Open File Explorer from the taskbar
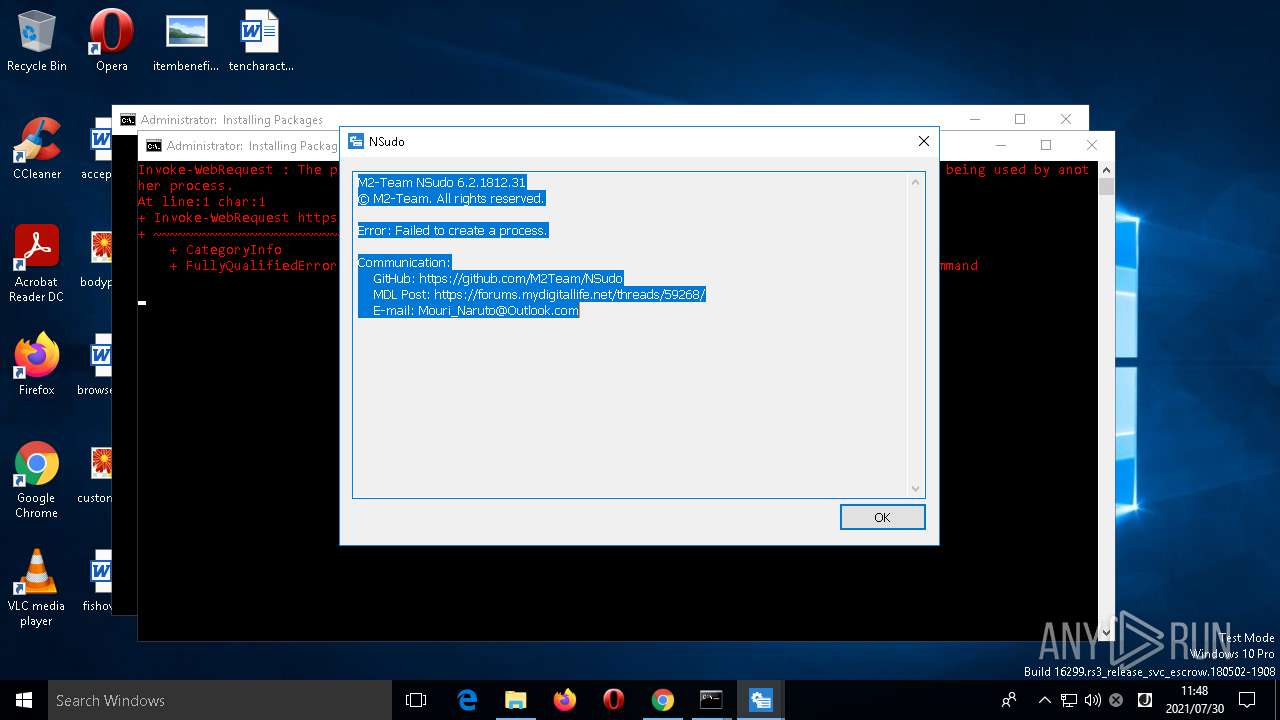This screenshot has height=720, width=1280. click(x=515, y=700)
